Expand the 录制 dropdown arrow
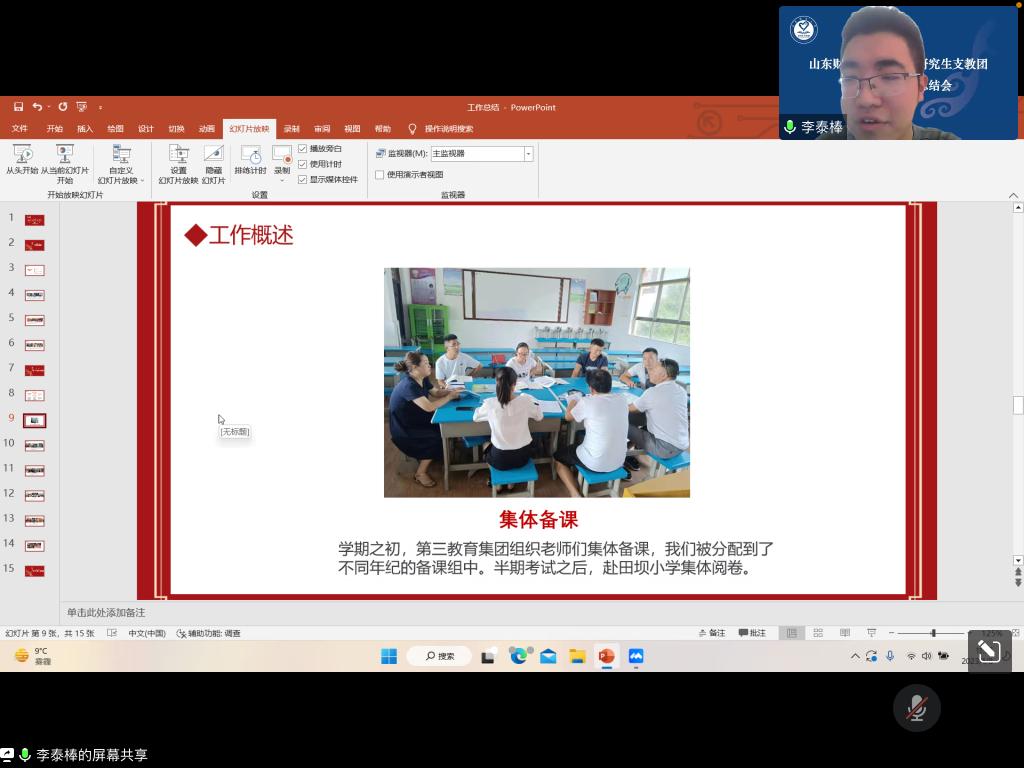Image resolution: width=1024 pixels, height=768 pixels. (x=282, y=181)
